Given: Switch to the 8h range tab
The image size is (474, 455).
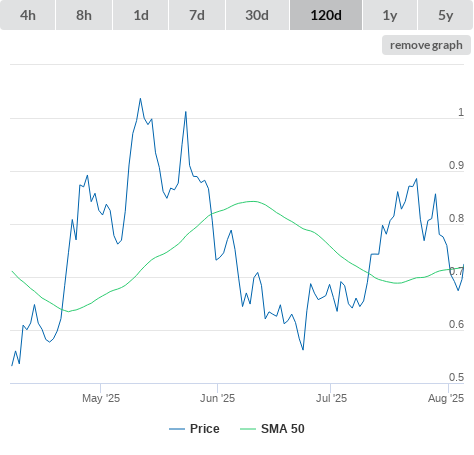Looking at the screenshot, I should click(84, 15).
